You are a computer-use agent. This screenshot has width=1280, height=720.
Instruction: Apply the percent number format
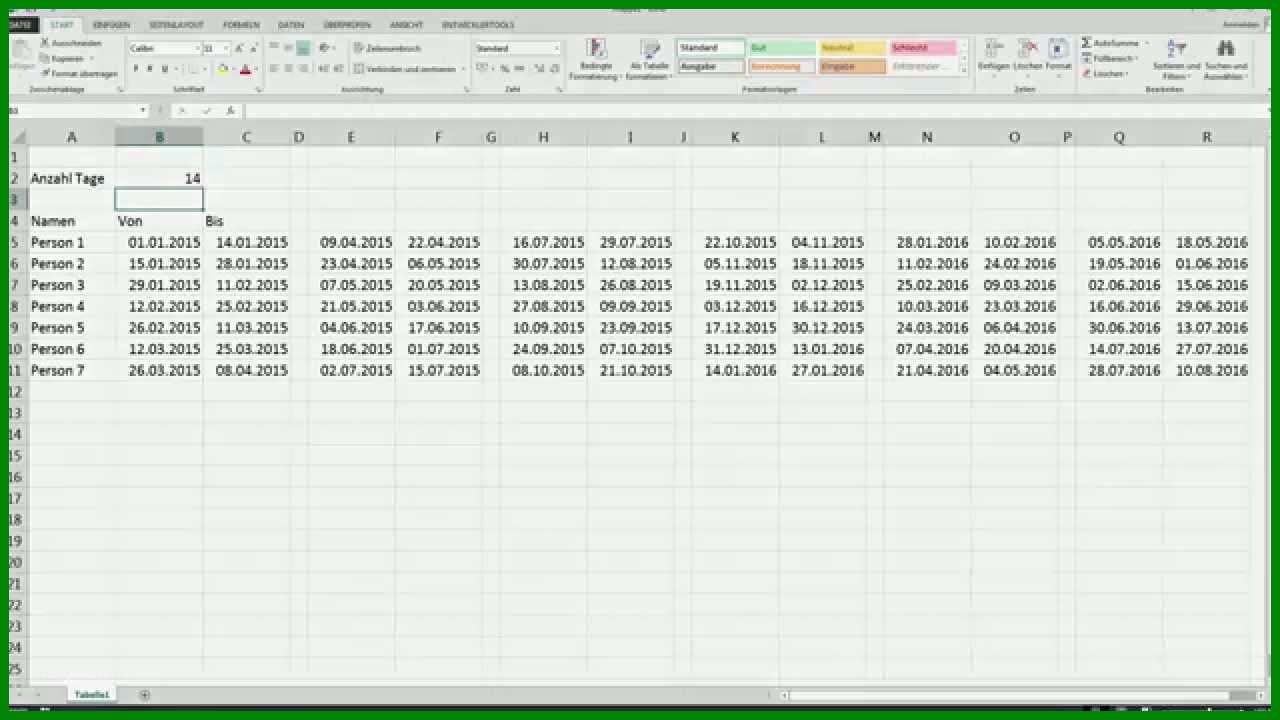(505, 69)
